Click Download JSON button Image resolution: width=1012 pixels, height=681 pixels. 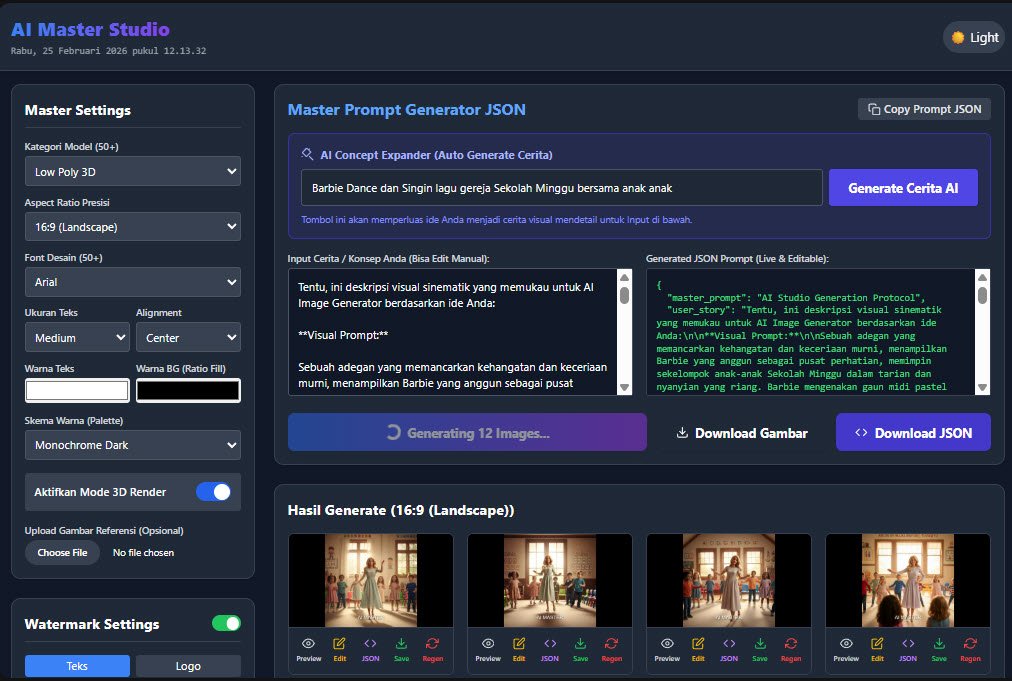913,432
